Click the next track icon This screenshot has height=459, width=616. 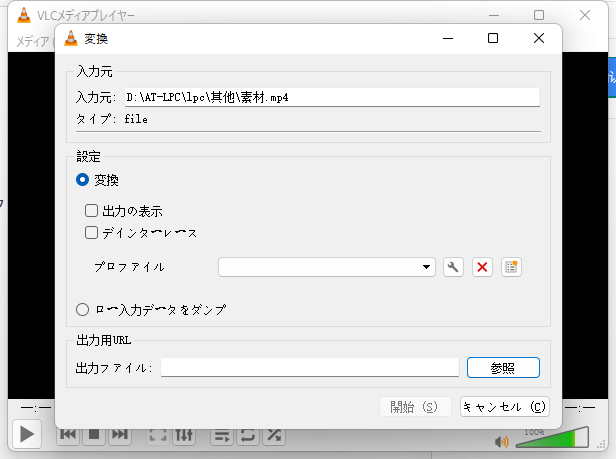click(119, 435)
